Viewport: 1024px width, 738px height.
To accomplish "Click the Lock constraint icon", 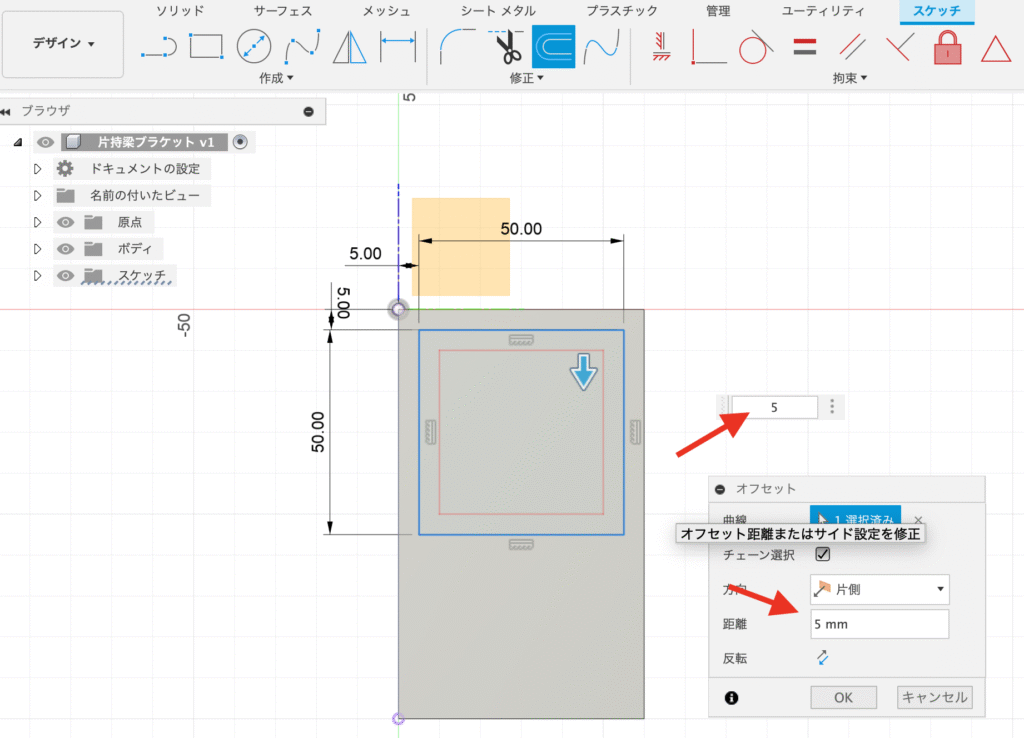I will click(x=946, y=47).
